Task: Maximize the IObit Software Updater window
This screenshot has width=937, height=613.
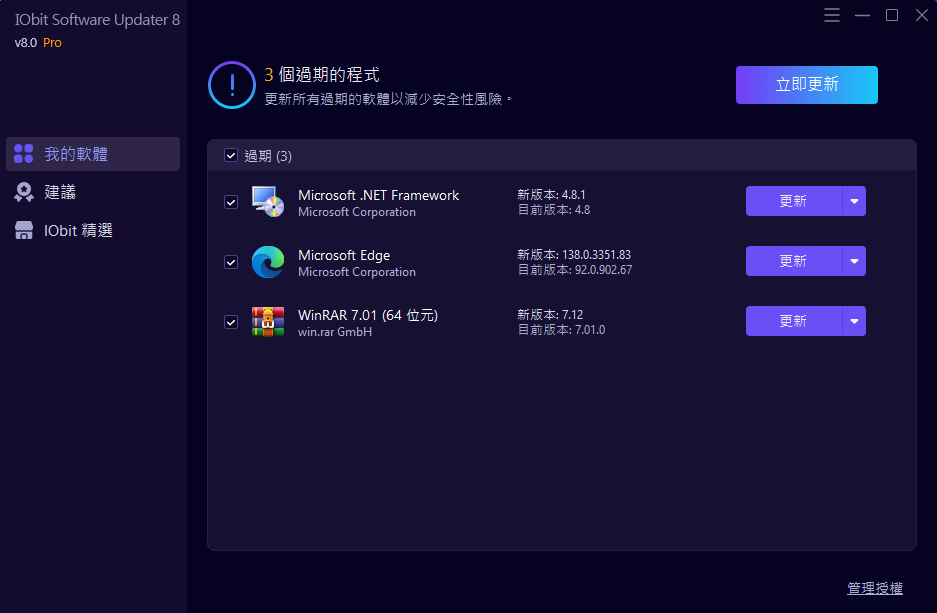Action: [x=892, y=15]
